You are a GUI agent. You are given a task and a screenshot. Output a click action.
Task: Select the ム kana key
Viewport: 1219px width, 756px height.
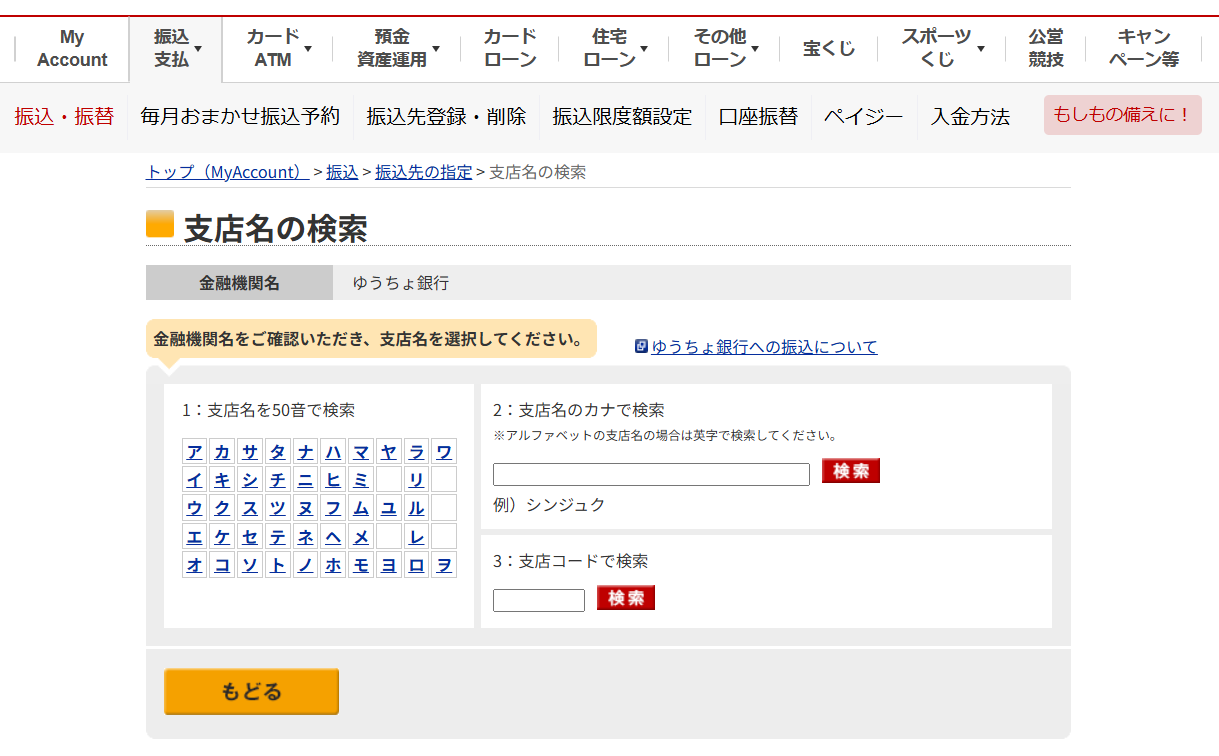pyautogui.click(x=361, y=508)
